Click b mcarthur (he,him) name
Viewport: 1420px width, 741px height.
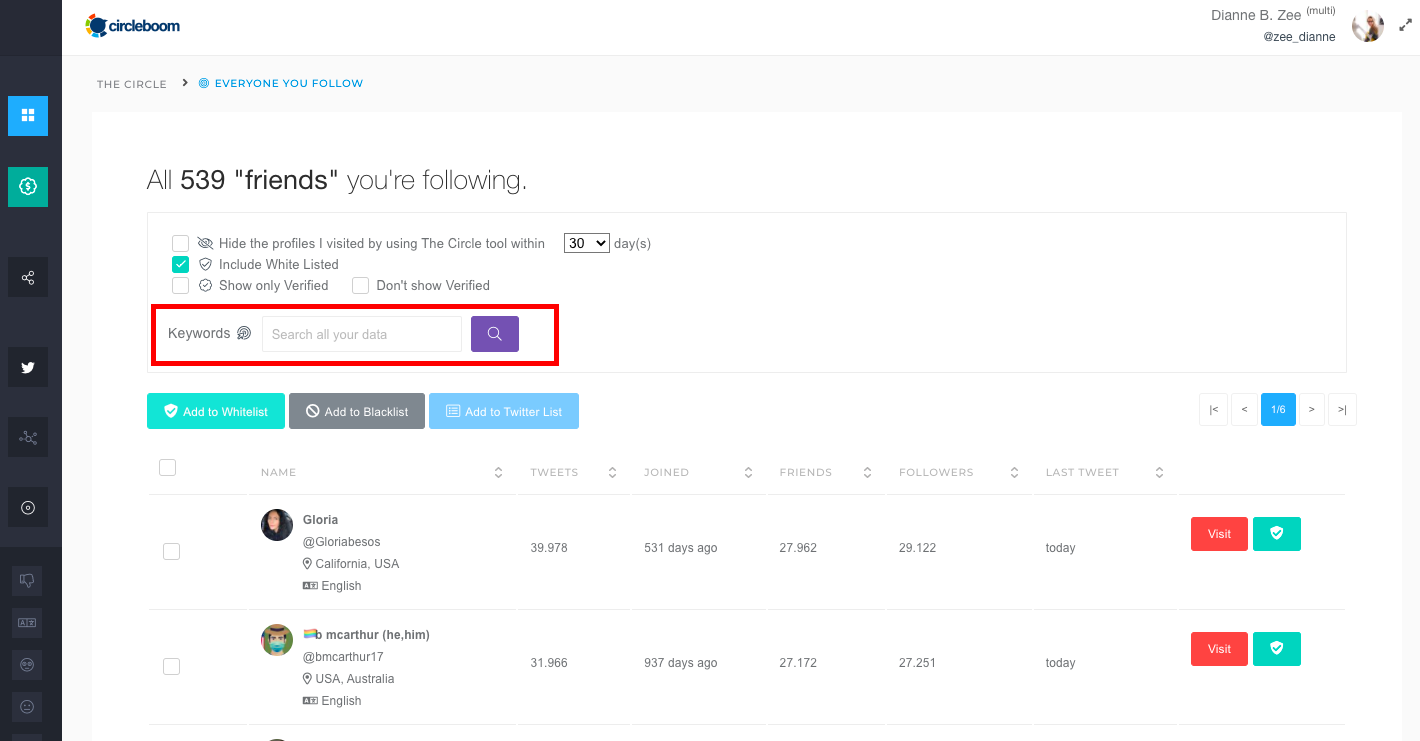click(x=366, y=635)
